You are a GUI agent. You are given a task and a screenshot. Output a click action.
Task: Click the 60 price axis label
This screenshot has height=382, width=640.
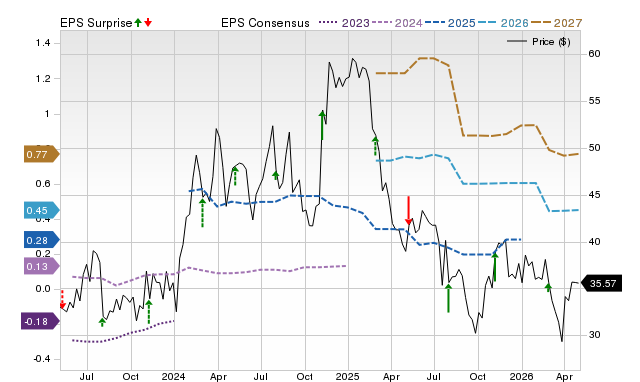tap(594, 54)
